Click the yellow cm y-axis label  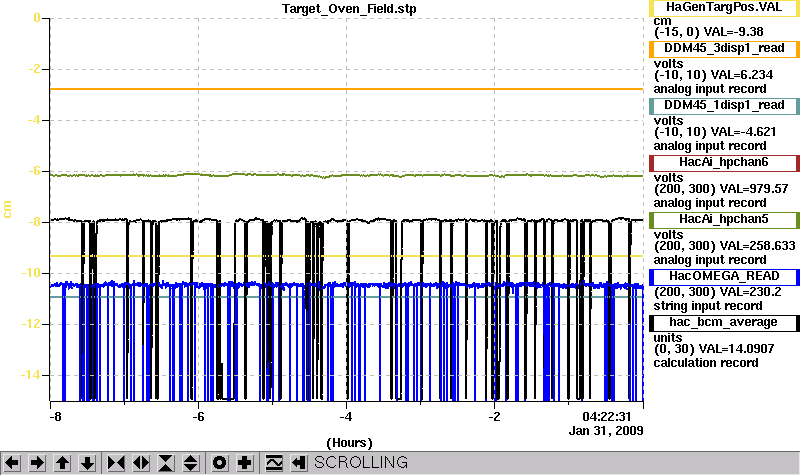[x=7, y=209]
